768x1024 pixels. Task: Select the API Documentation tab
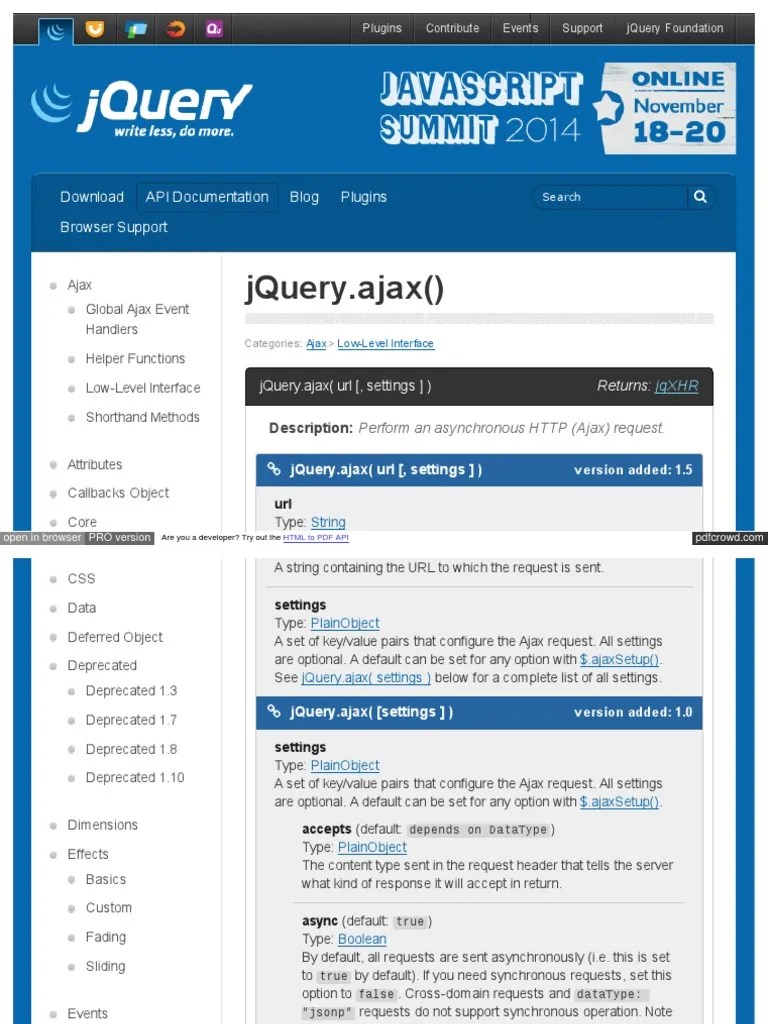click(207, 197)
